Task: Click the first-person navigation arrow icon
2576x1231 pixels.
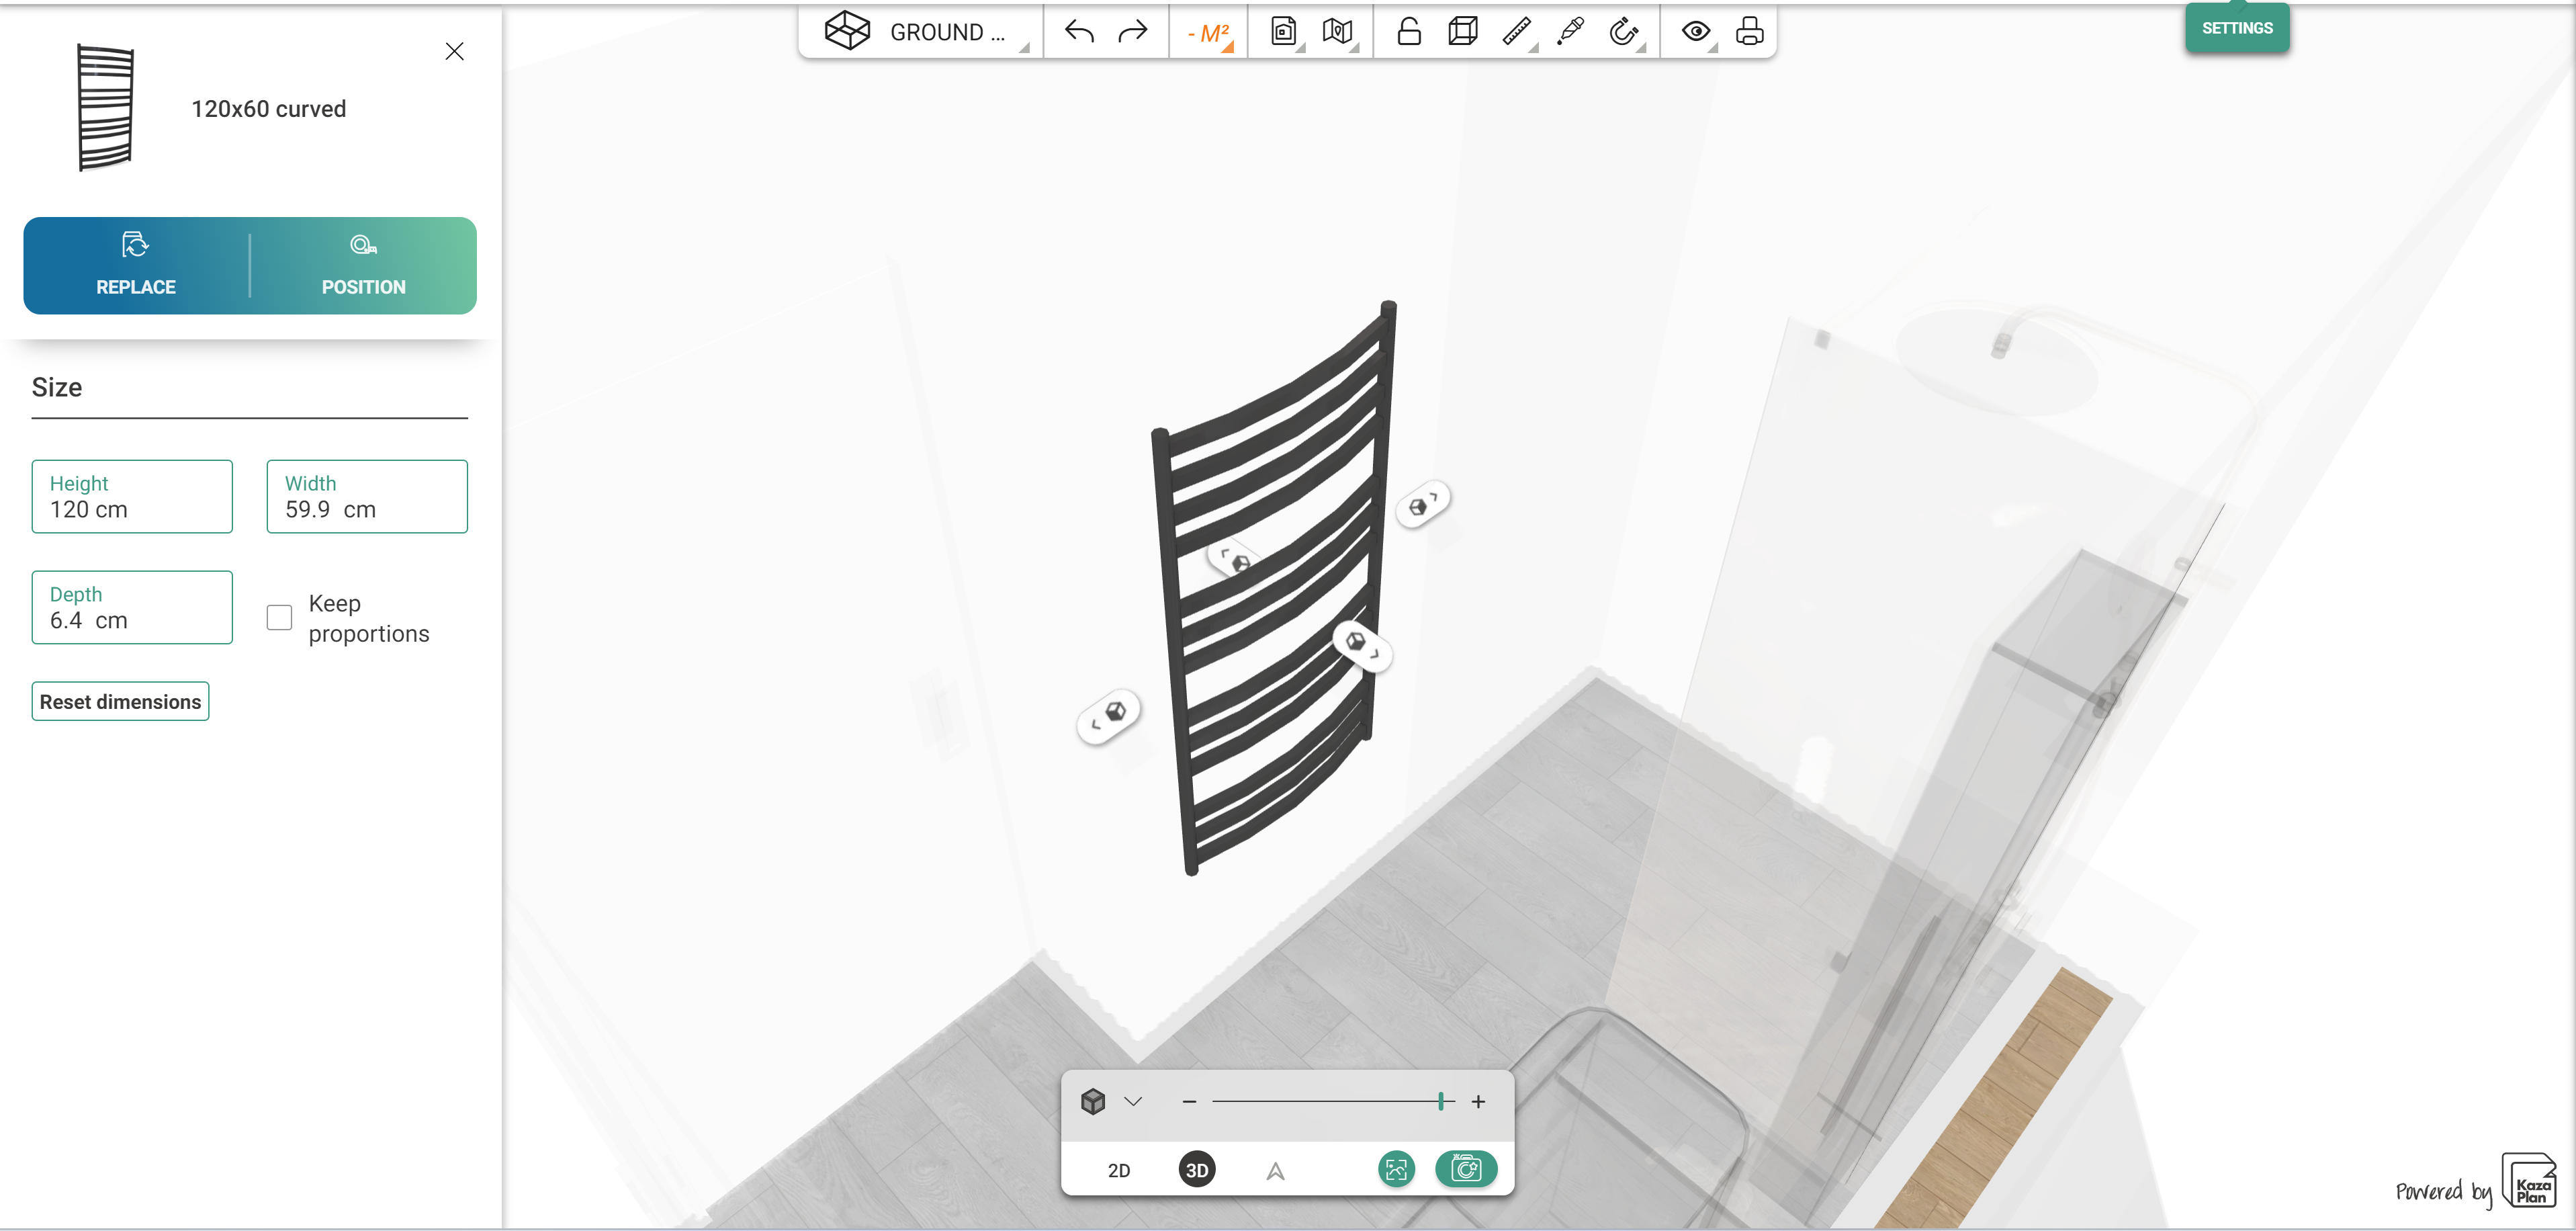Action: [x=1275, y=1171]
